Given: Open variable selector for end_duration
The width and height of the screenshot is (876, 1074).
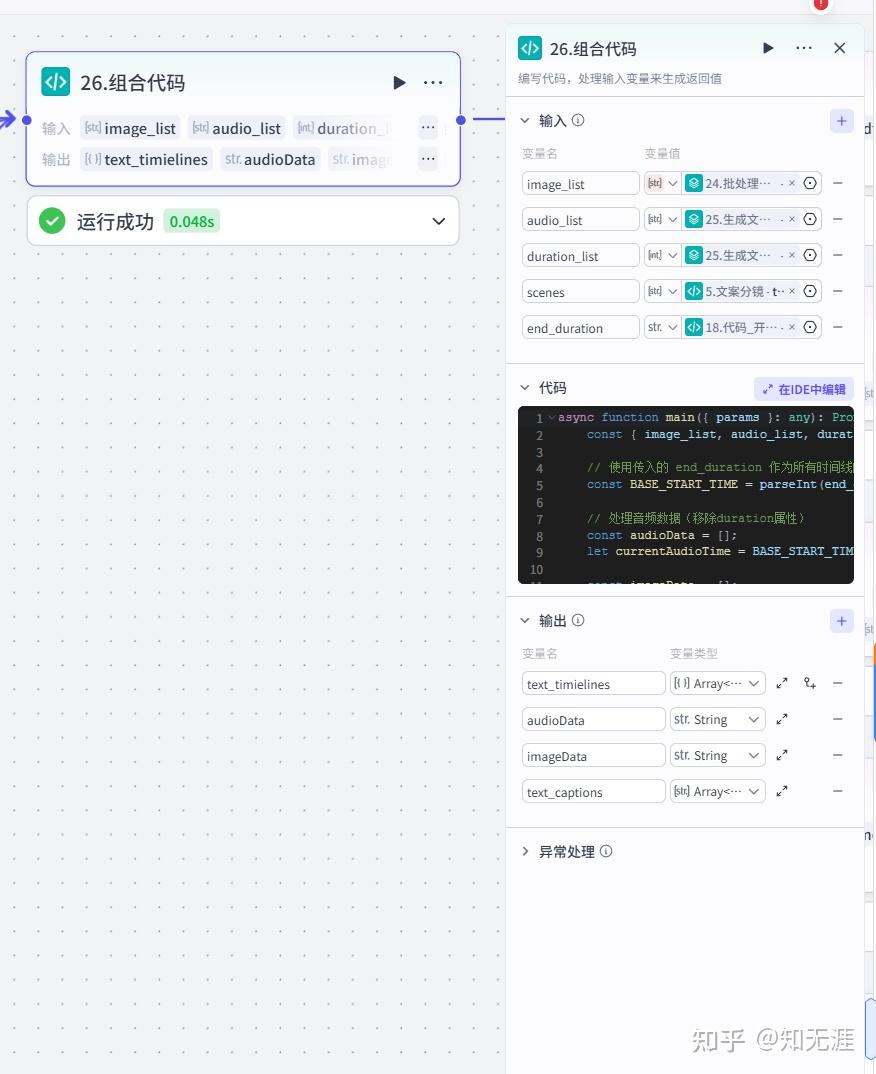Looking at the screenshot, I should point(810,327).
